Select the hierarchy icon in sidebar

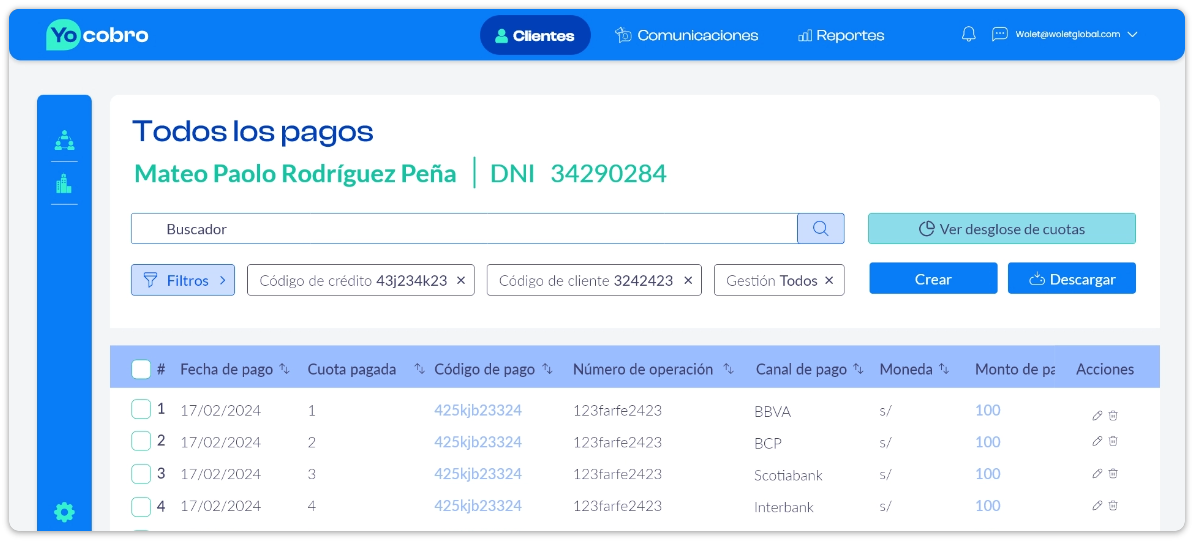[x=64, y=140]
